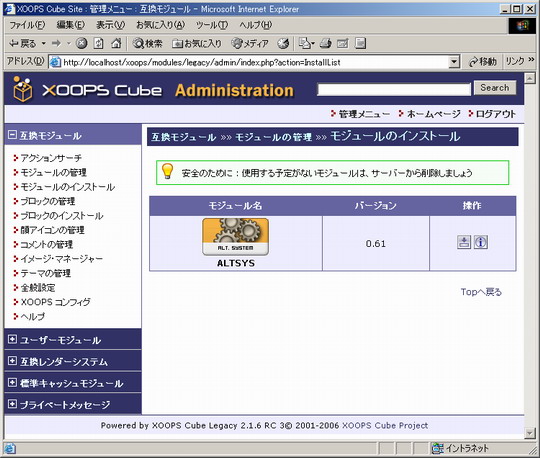Open the Back button history dropdown arrow

point(44,43)
